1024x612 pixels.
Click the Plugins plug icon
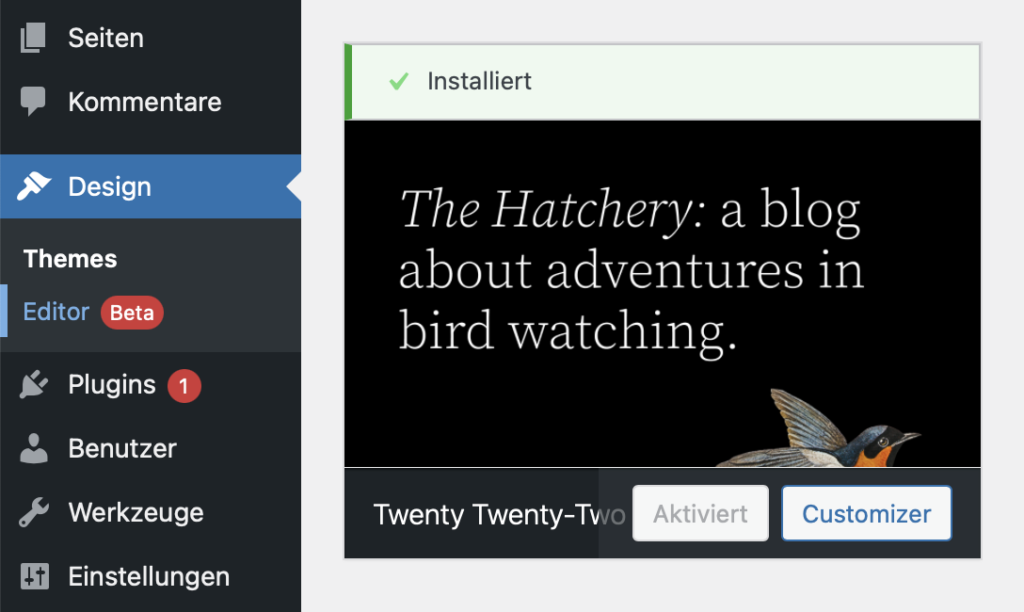(x=33, y=385)
